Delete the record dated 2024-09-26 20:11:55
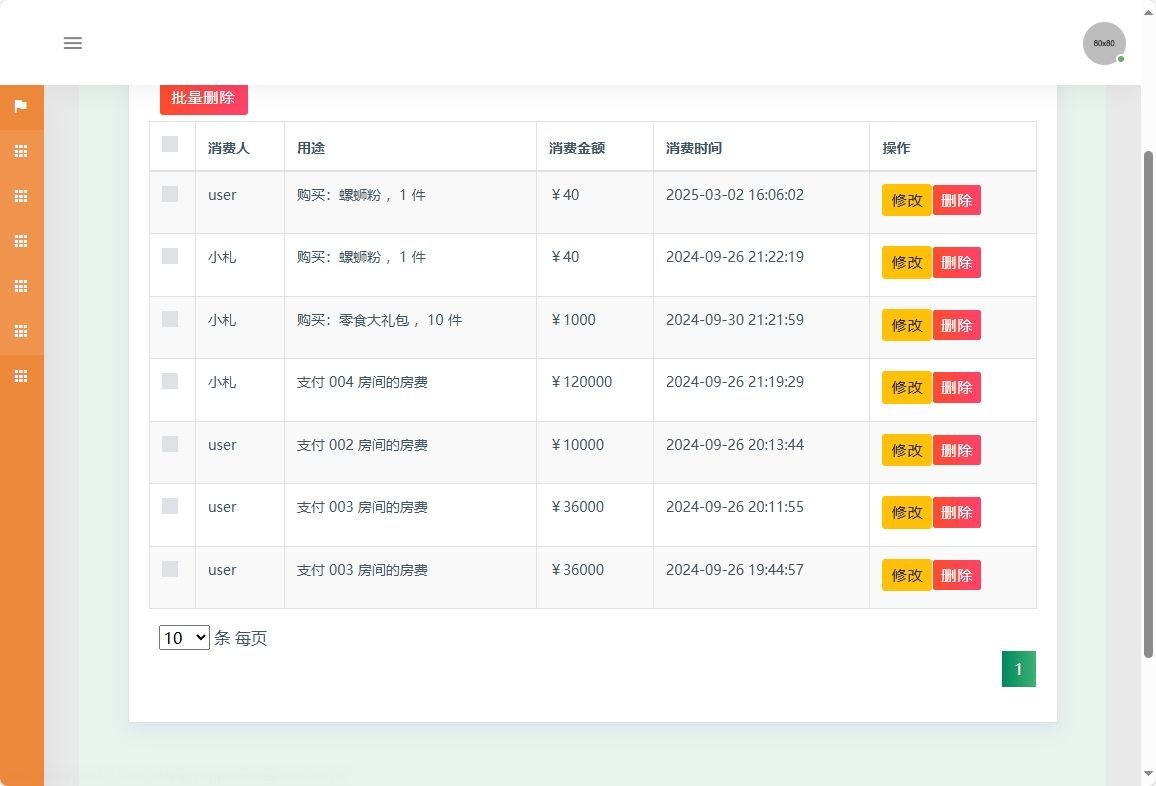Image resolution: width=1156 pixels, height=786 pixels. [x=957, y=512]
